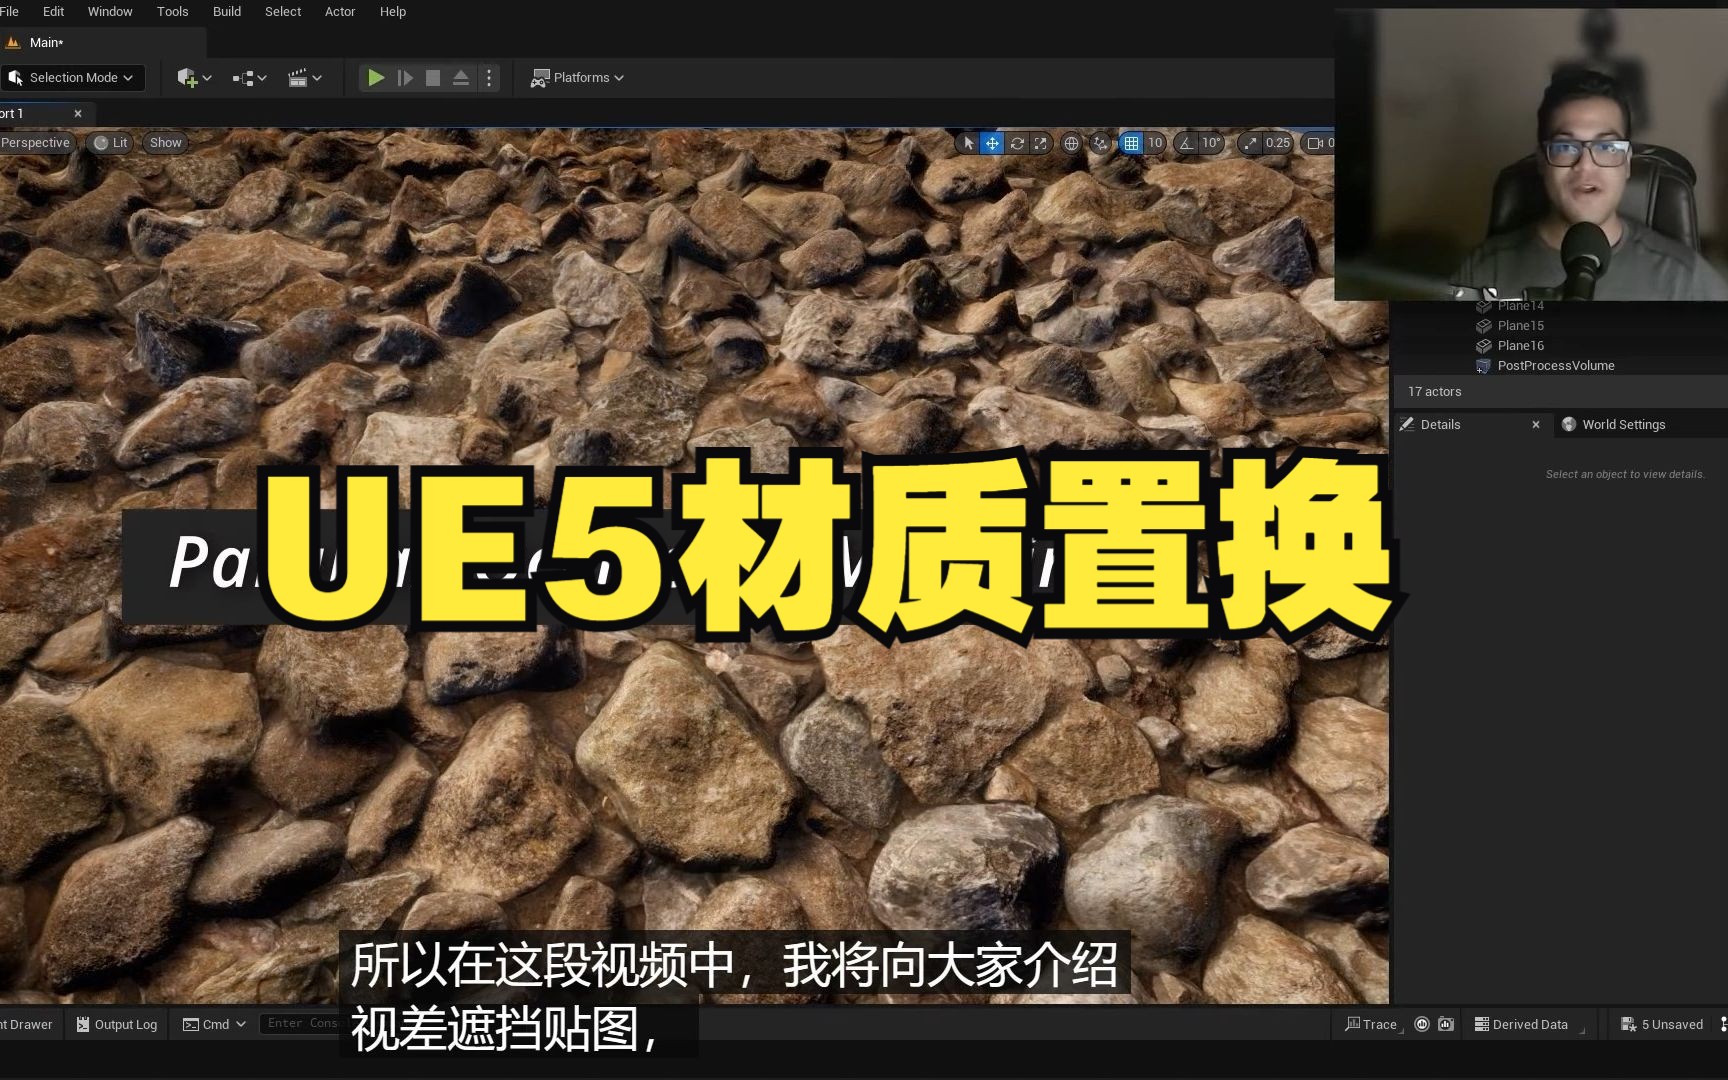Set camera speed value 0.25 slider control
The height and width of the screenshot is (1080, 1728).
pyautogui.click(x=1277, y=143)
